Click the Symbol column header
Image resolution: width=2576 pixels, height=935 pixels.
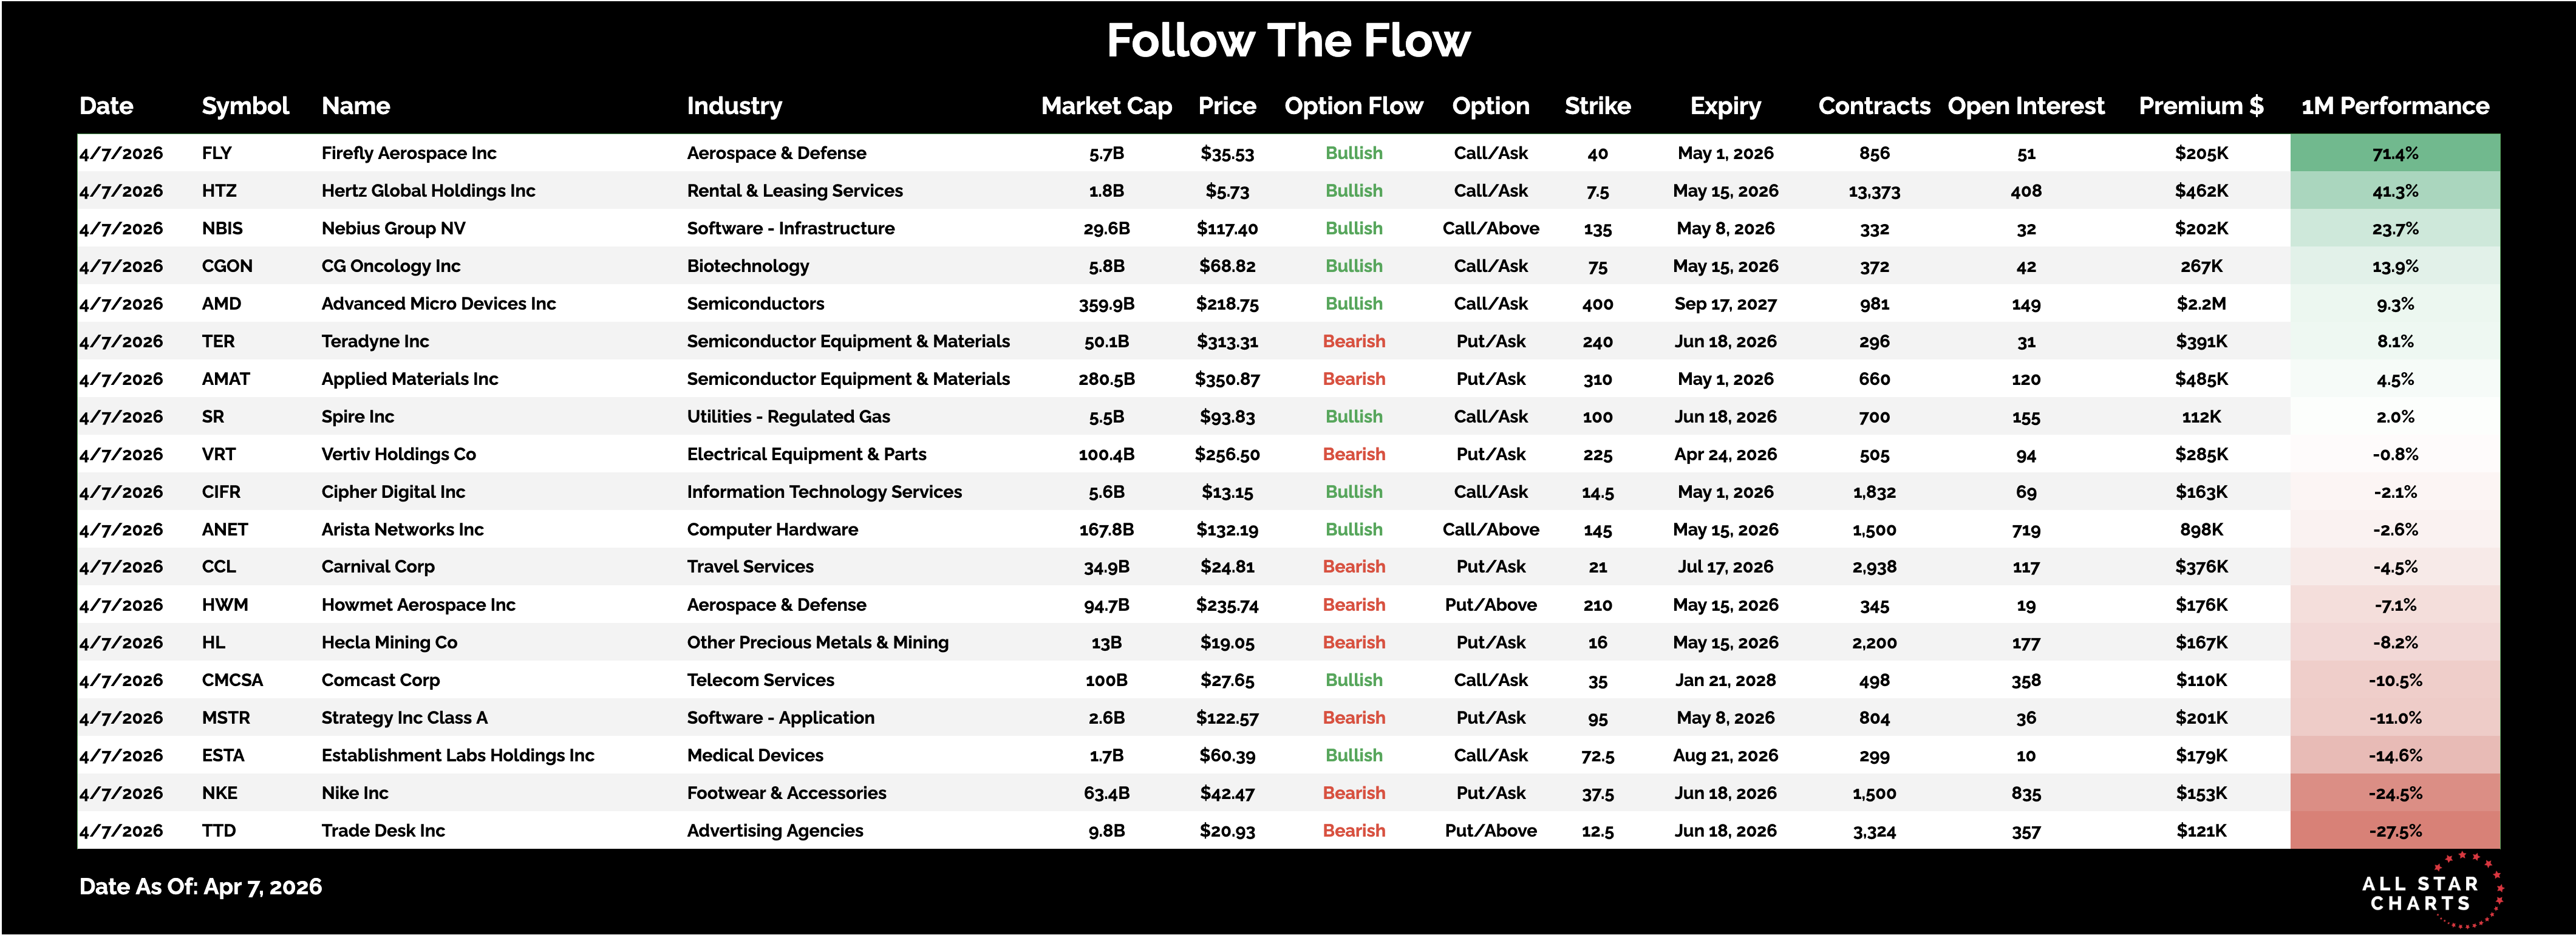245,106
